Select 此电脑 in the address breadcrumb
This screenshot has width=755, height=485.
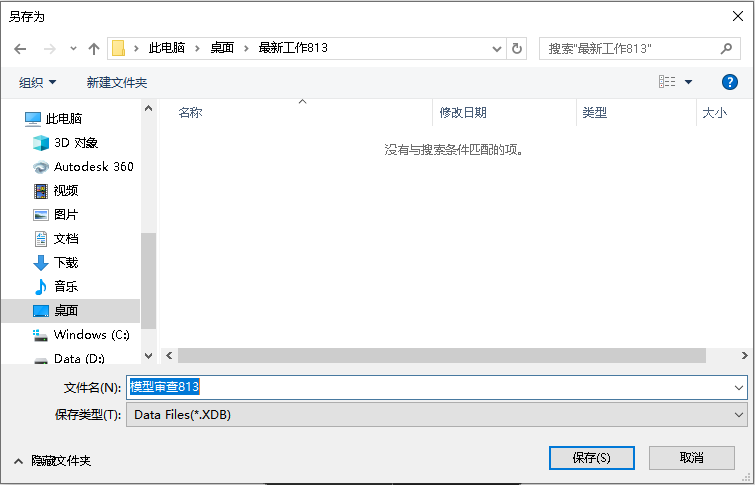167,48
